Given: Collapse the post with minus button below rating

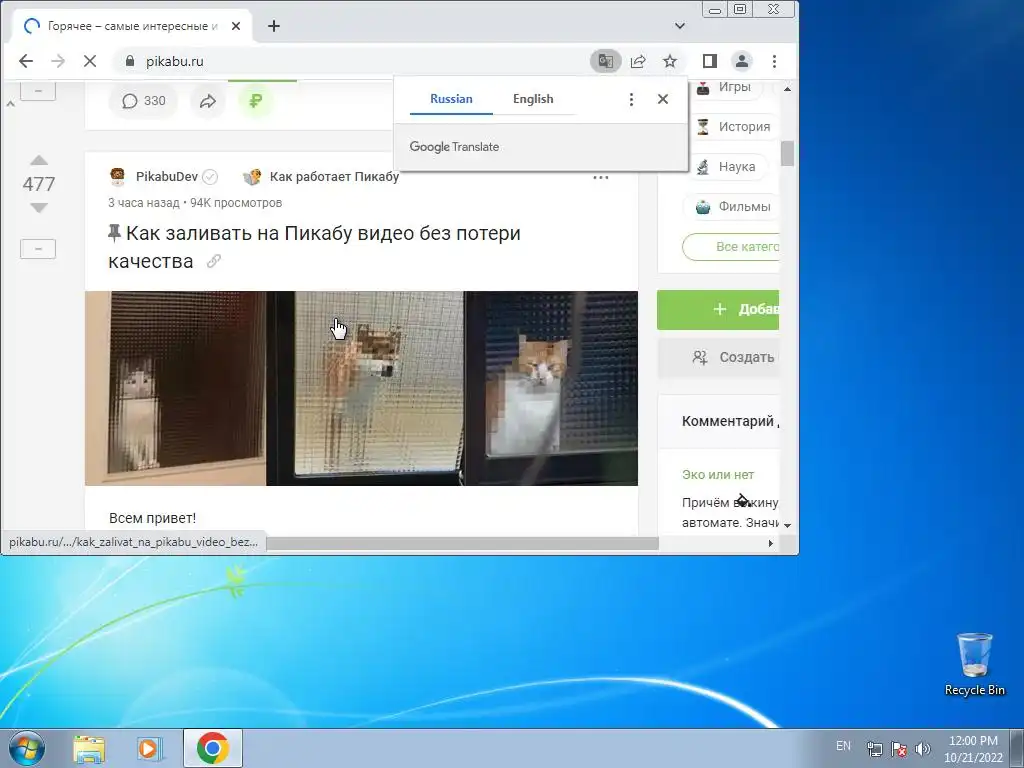Looking at the screenshot, I should click(x=38, y=249).
